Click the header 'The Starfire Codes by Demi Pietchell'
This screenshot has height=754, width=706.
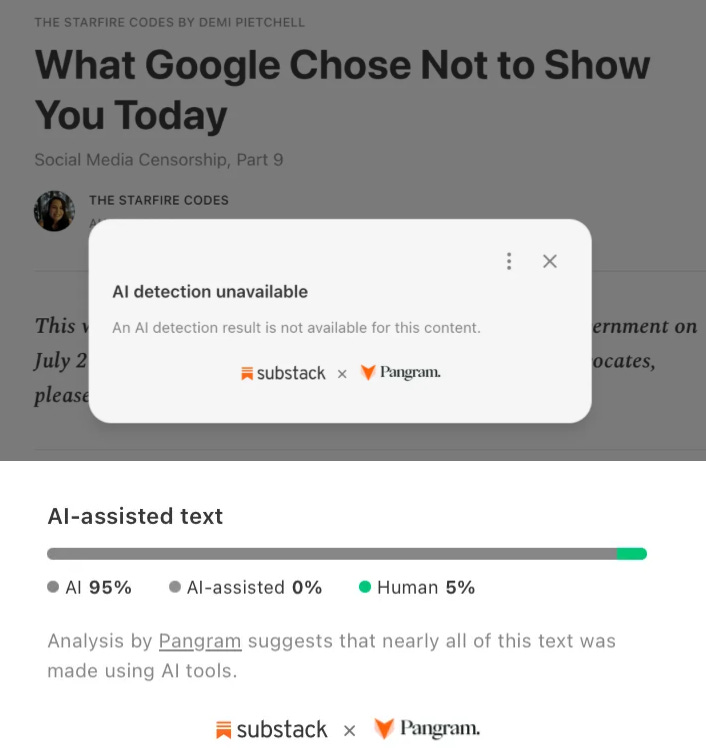[169, 23]
